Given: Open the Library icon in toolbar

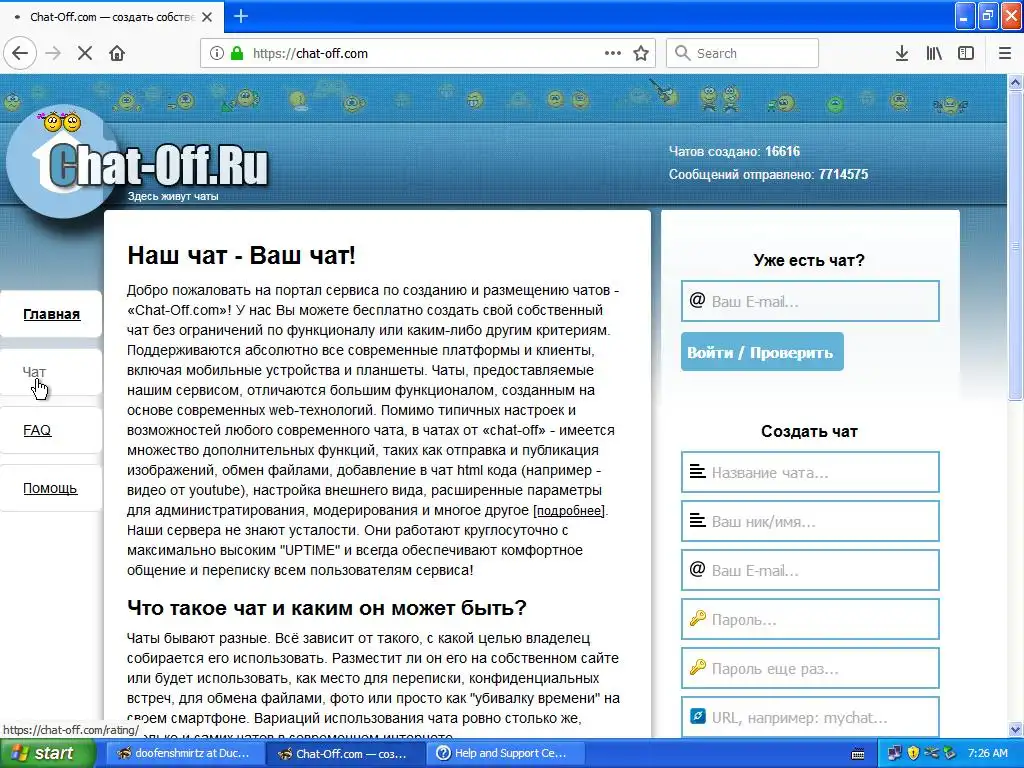Looking at the screenshot, I should point(934,54).
